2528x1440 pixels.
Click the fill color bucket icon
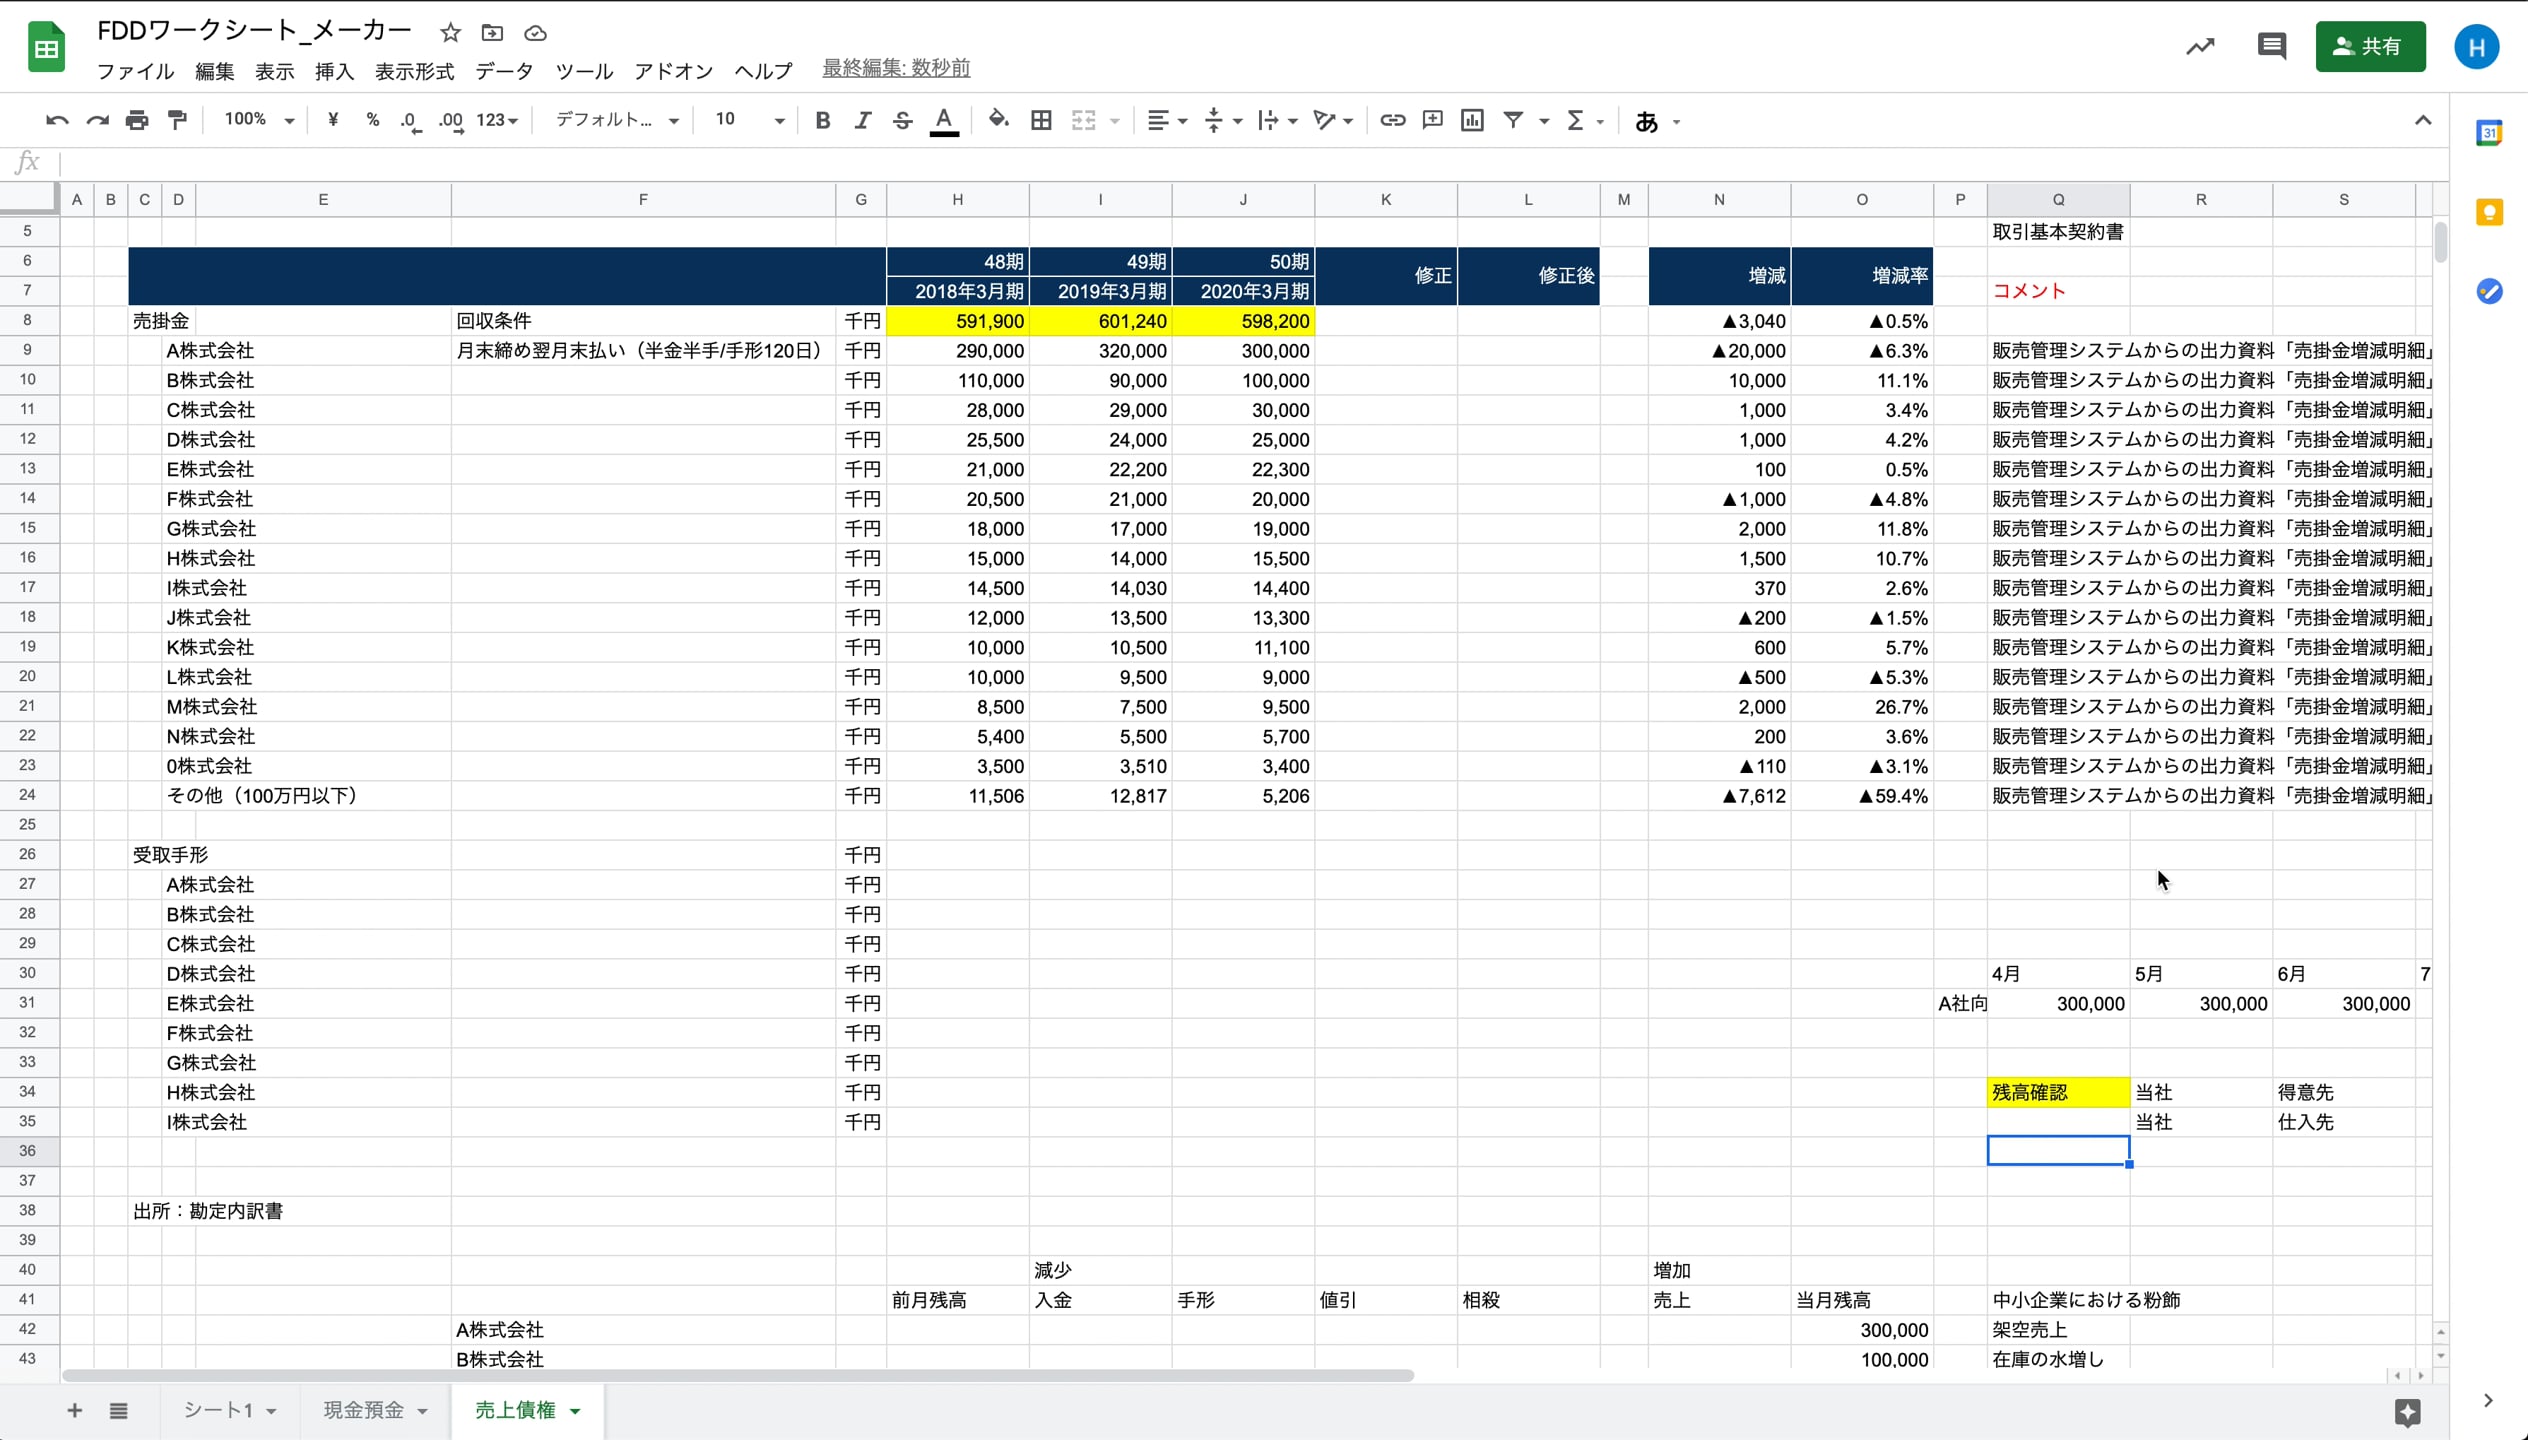tap(997, 121)
